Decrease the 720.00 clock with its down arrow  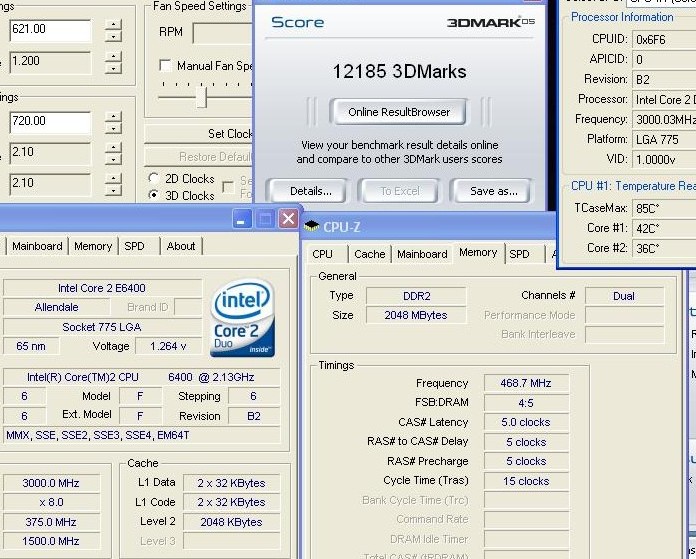pos(114,129)
